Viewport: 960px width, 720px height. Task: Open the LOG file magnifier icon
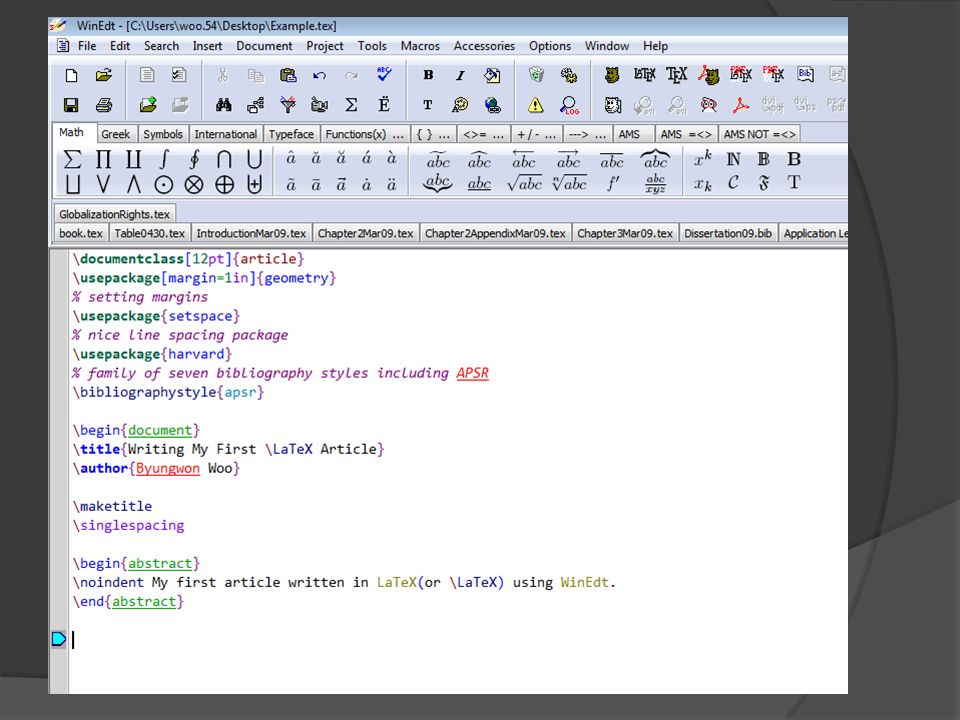pyautogui.click(x=569, y=105)
